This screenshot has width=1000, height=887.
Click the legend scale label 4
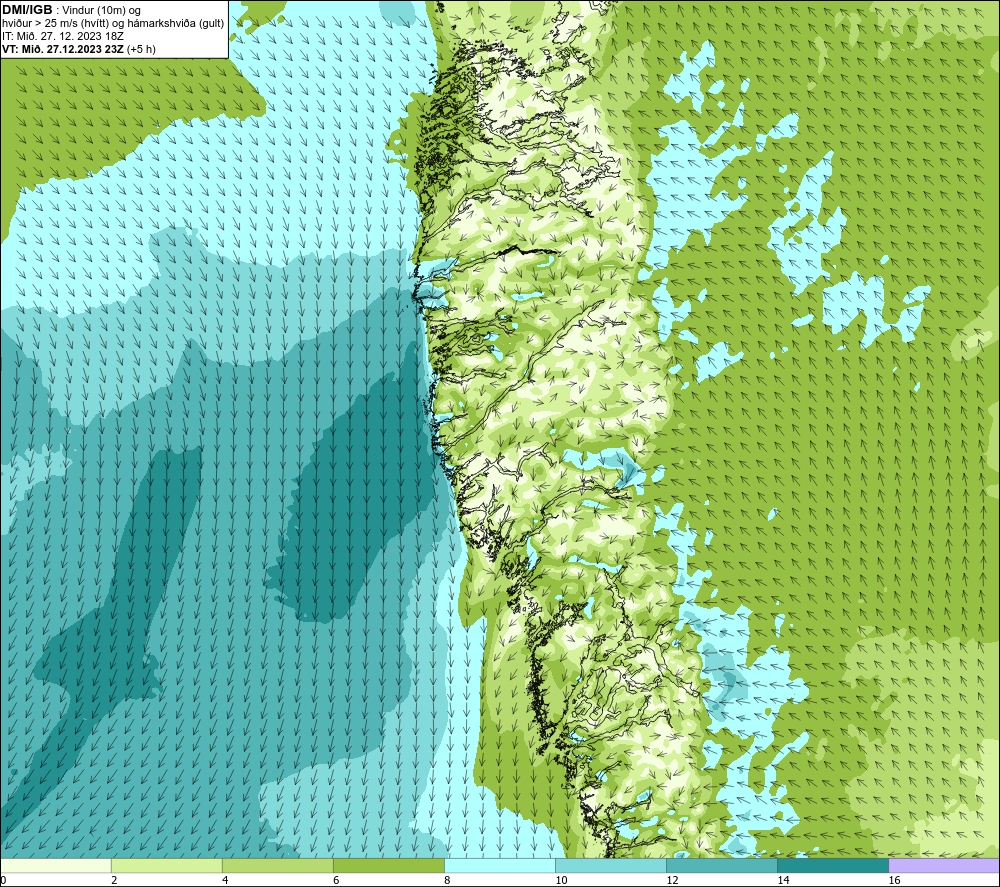(x=225, y=880)
